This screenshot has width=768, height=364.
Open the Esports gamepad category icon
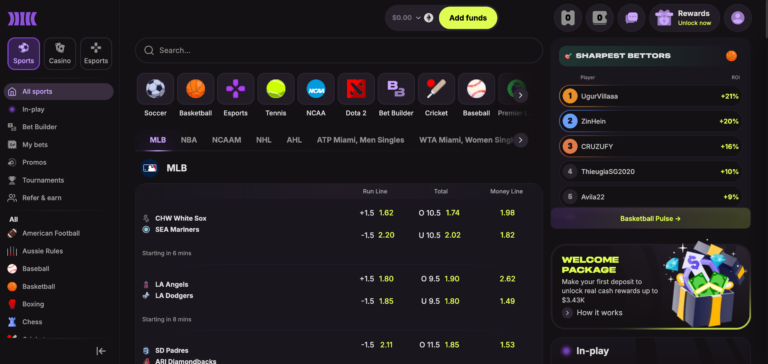236,89
